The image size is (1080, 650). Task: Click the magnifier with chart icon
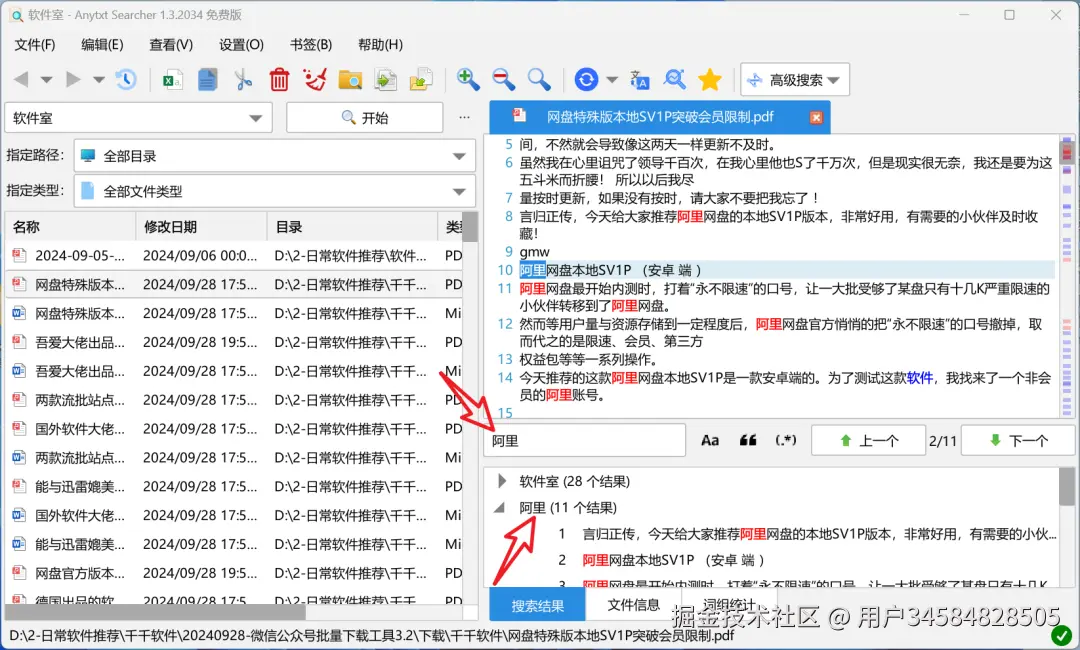coord(674,80)
